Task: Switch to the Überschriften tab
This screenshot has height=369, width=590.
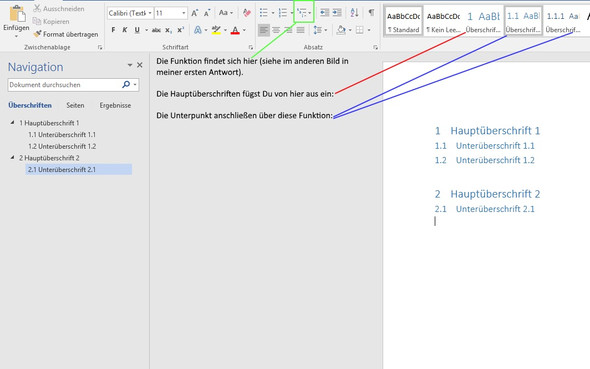Action: point(30,105)
